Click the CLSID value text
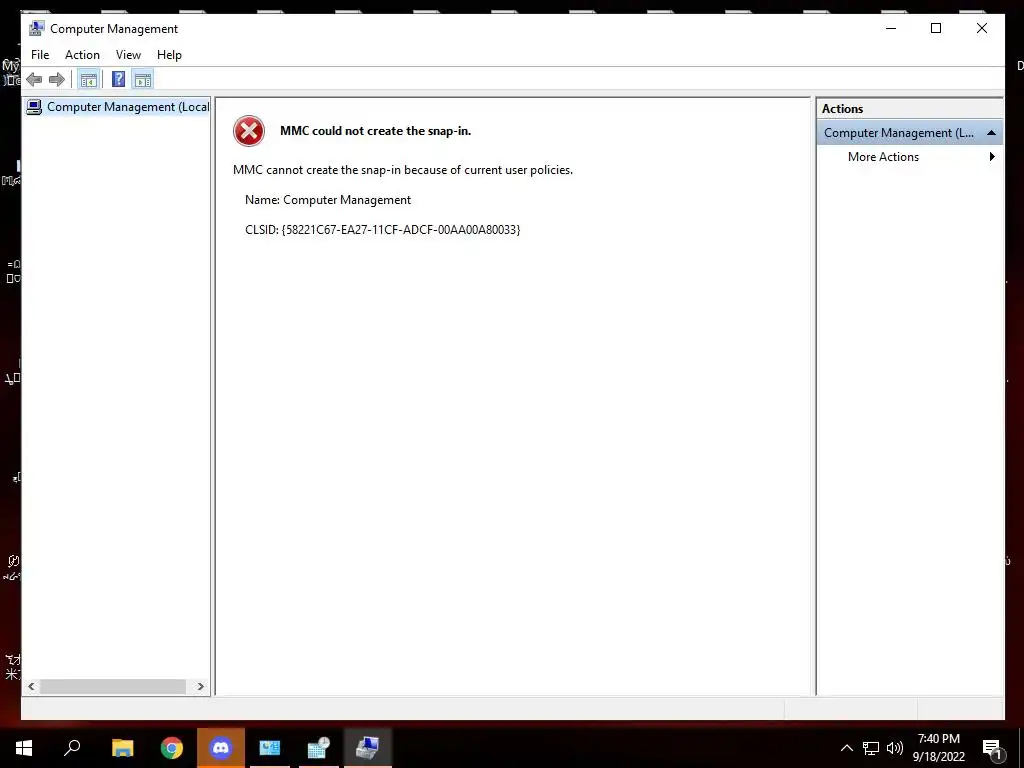Viewport: 1024px width, 768px height. 400,229
